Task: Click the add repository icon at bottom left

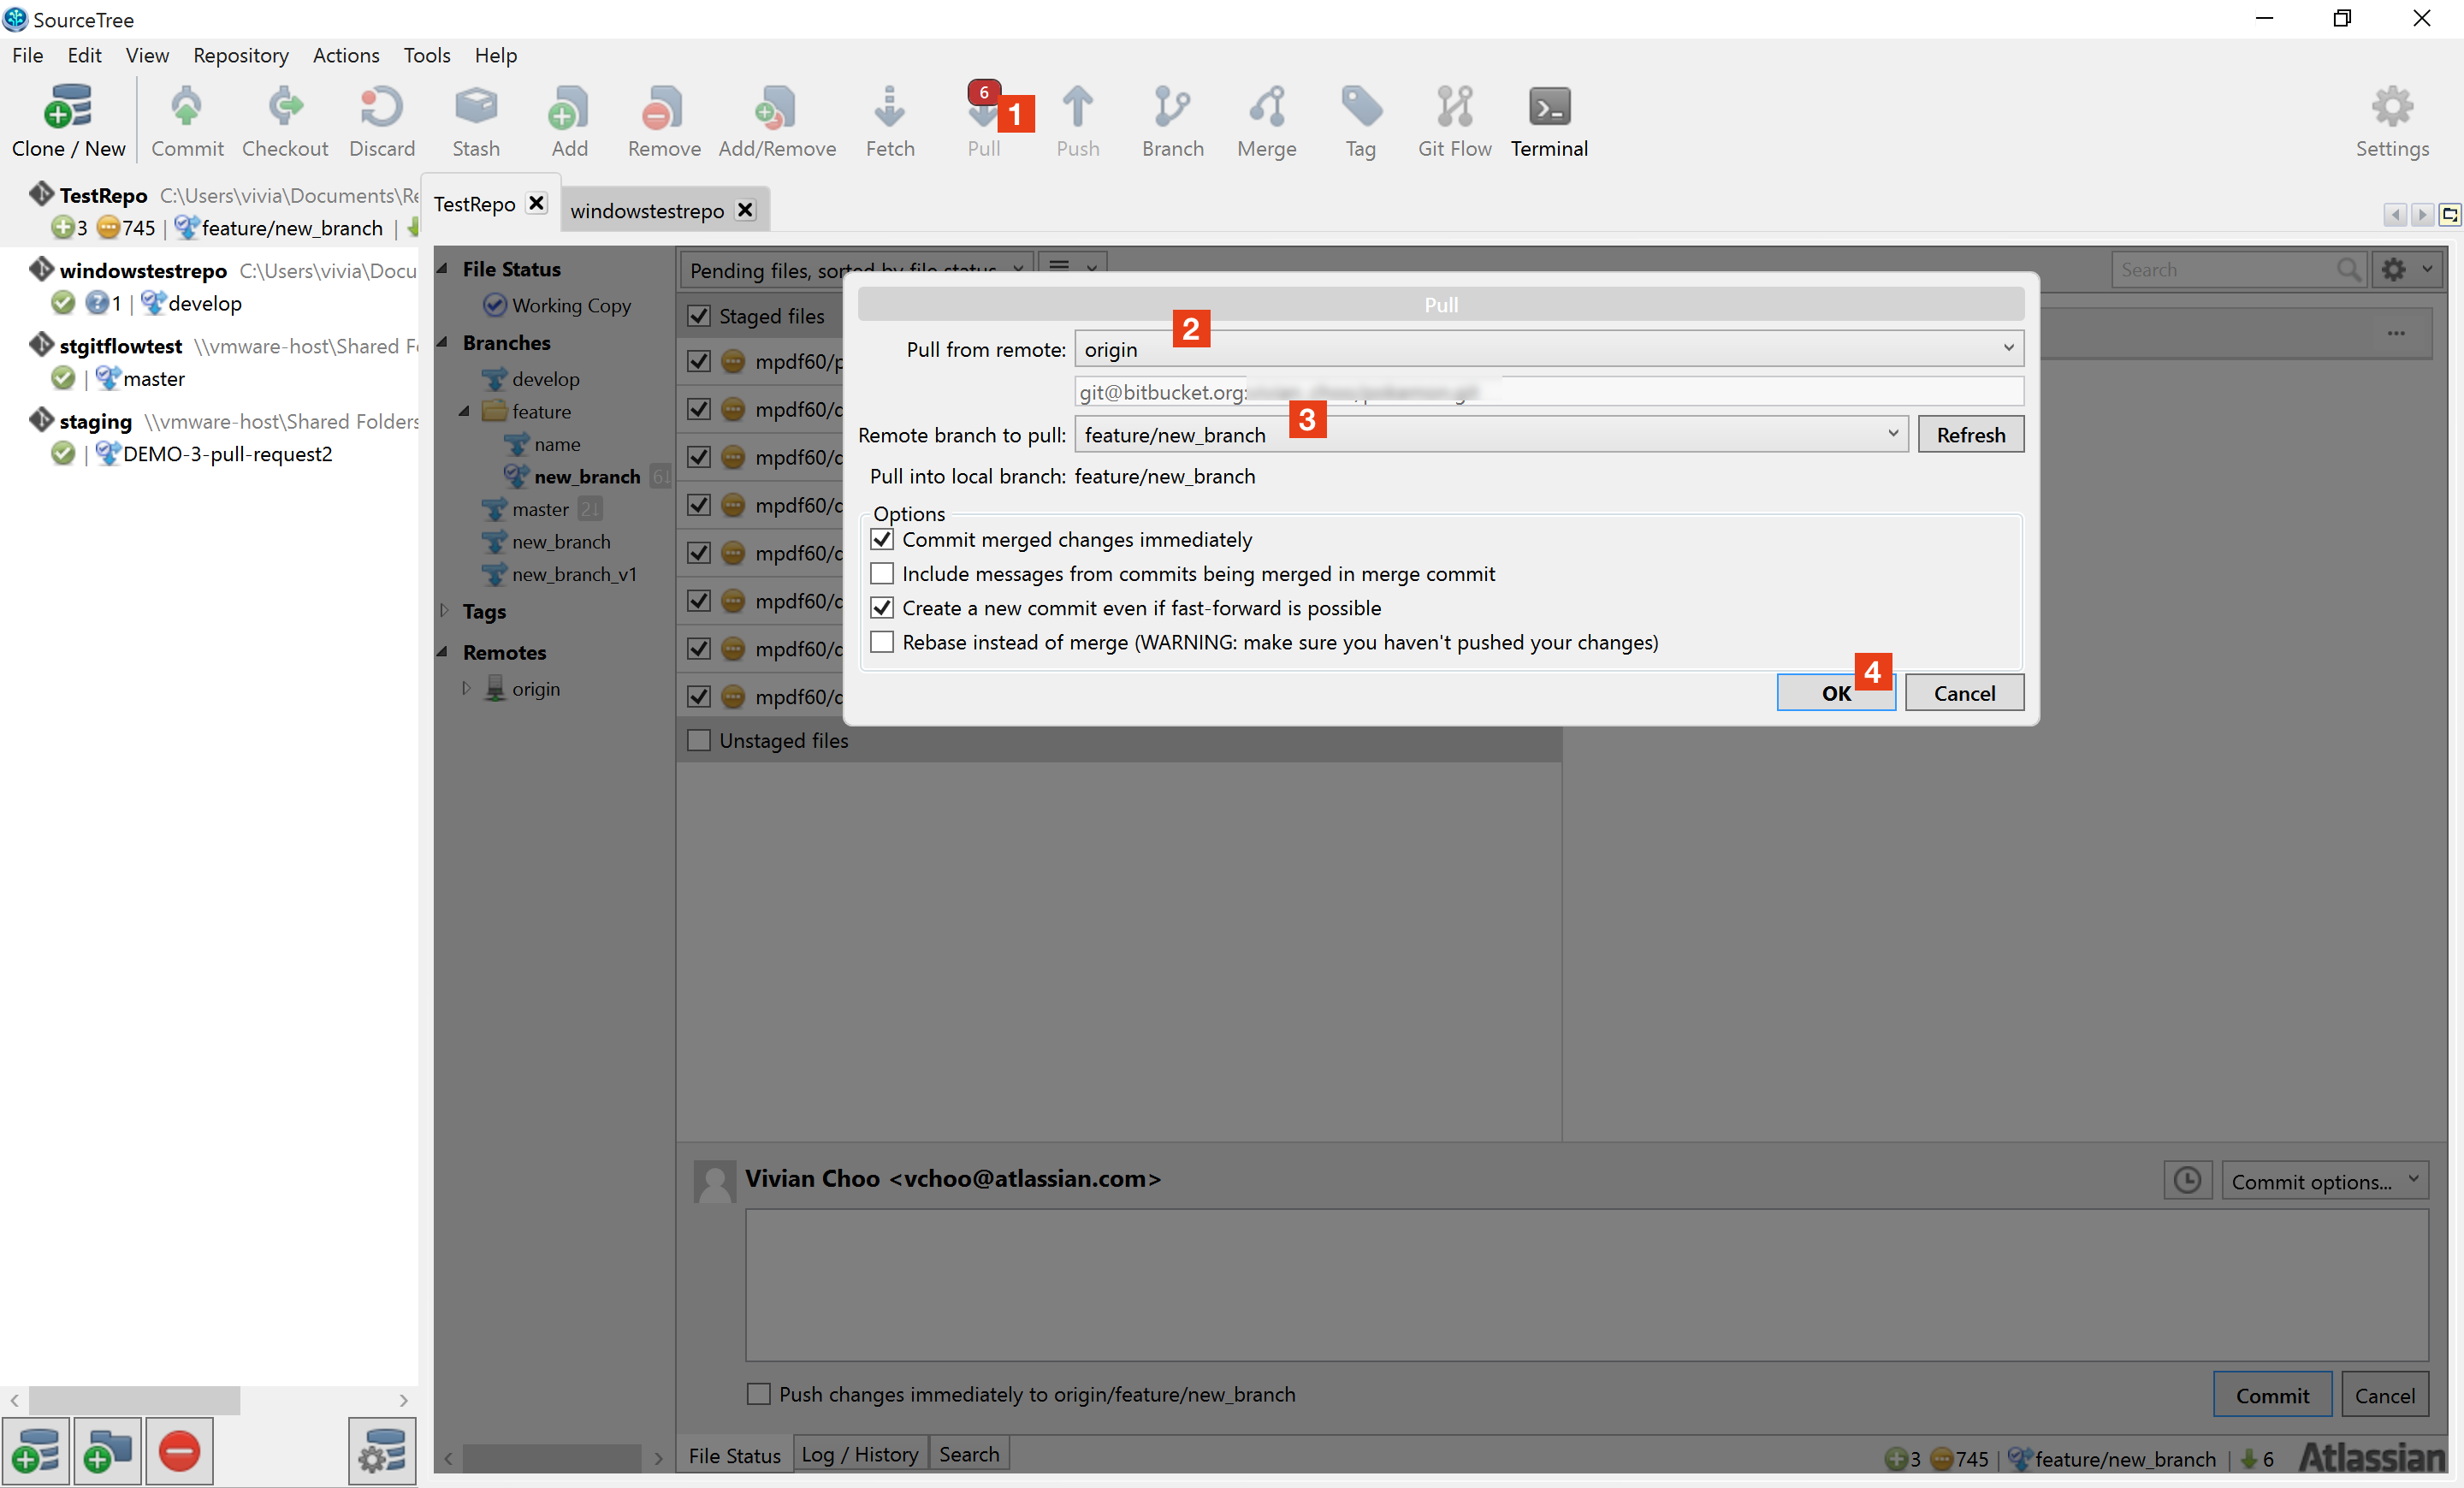Action: point(37,1451)
